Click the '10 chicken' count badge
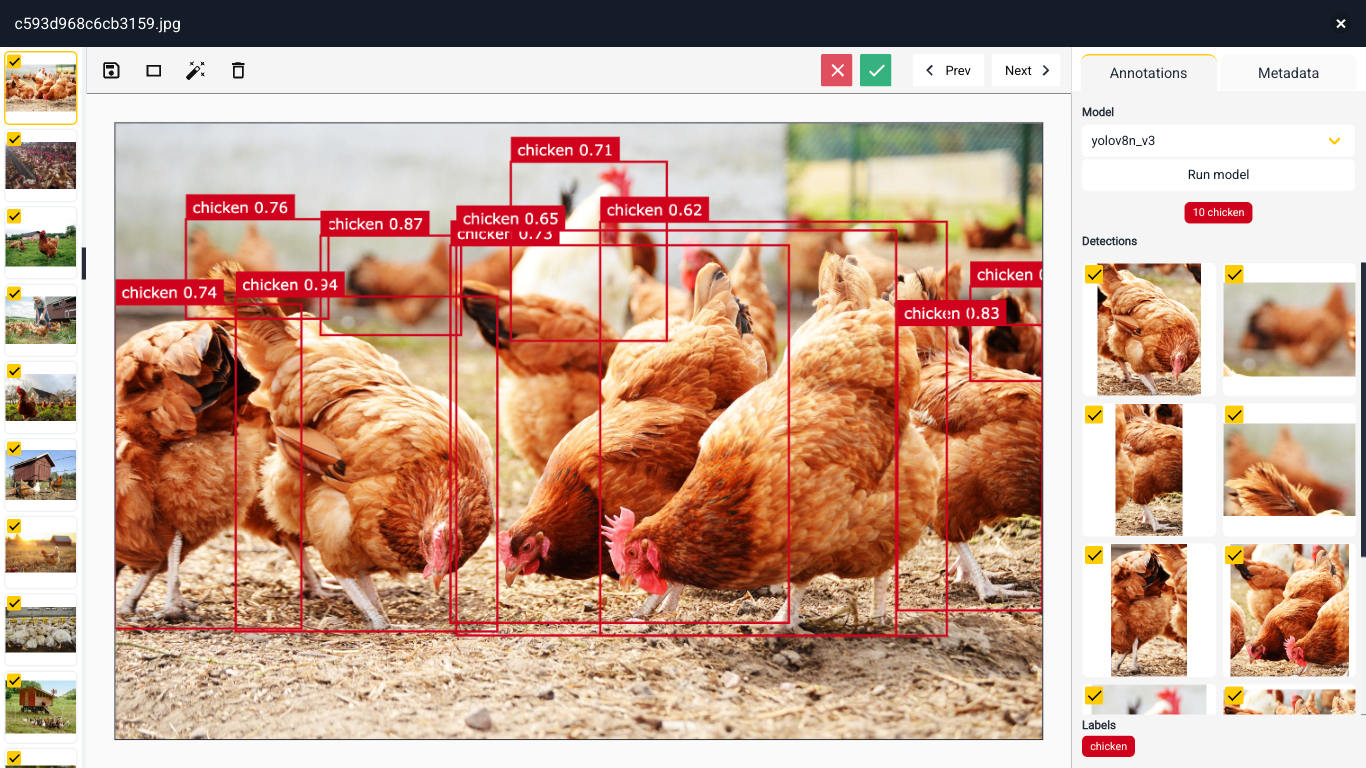Screen dimensions: 1366x768 (1218, 212)
